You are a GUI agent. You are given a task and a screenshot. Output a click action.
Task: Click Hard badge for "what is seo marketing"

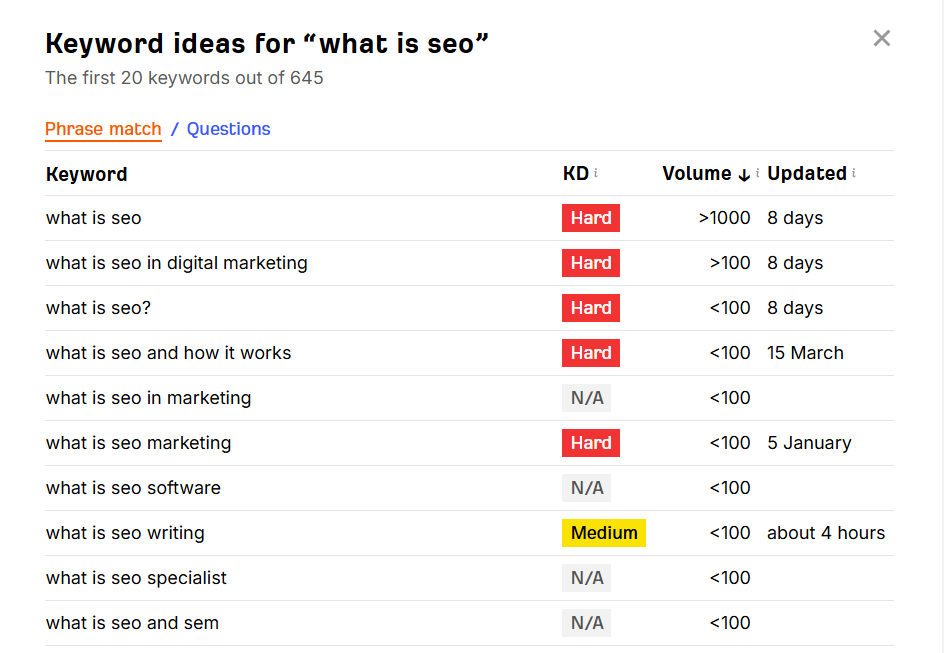591,443
